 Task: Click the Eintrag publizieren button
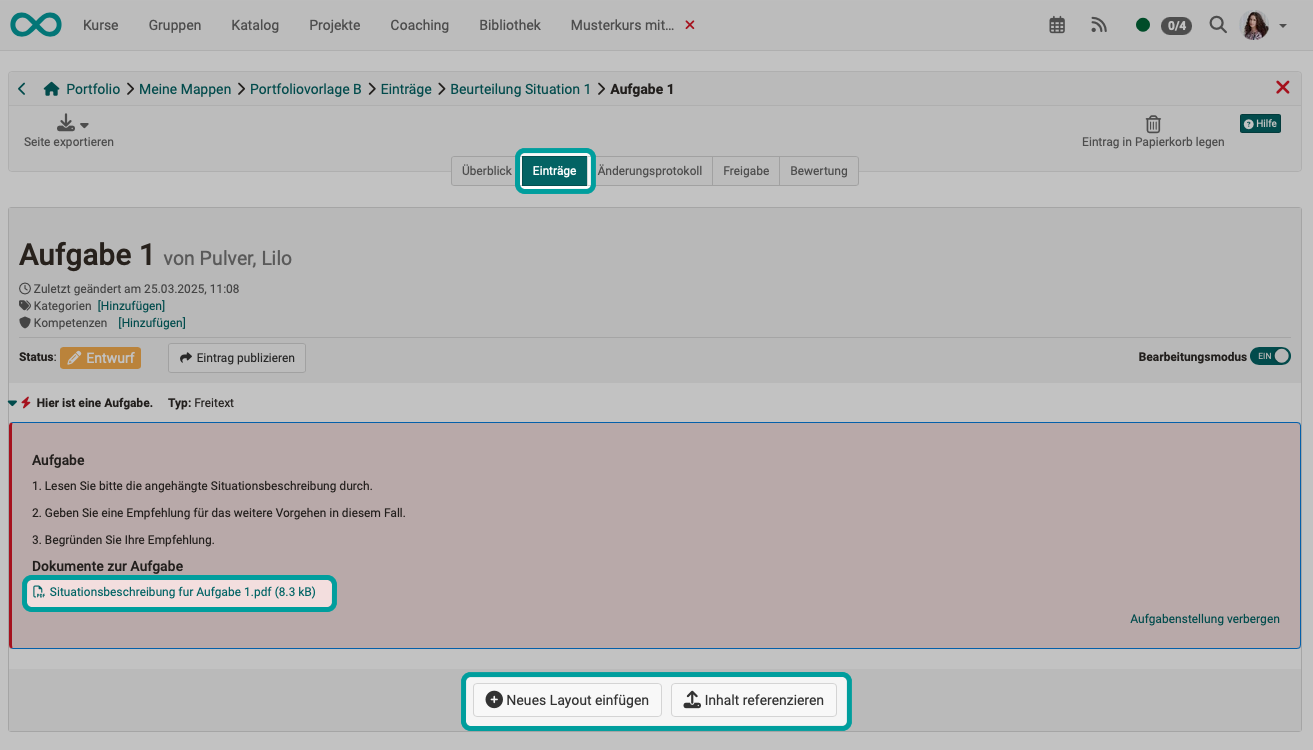pos(236,357)
